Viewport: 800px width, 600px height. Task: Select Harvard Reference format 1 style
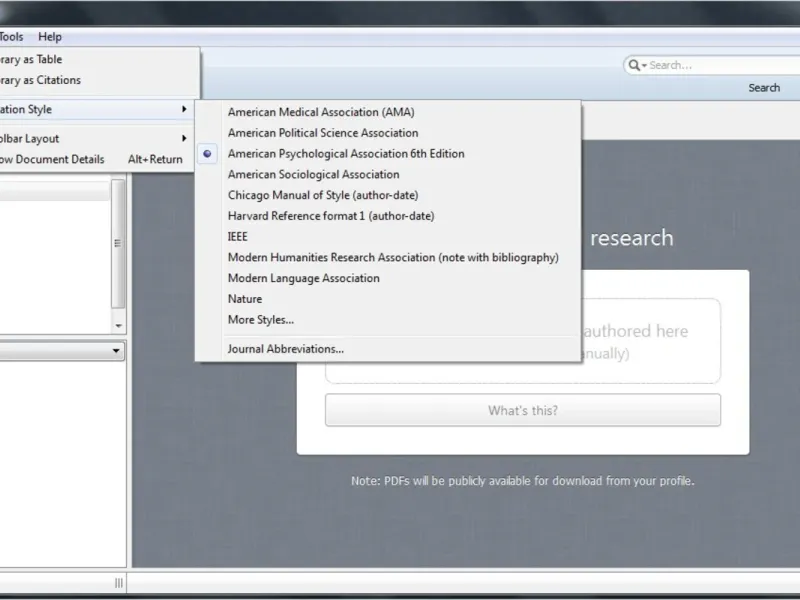[388, 216]
